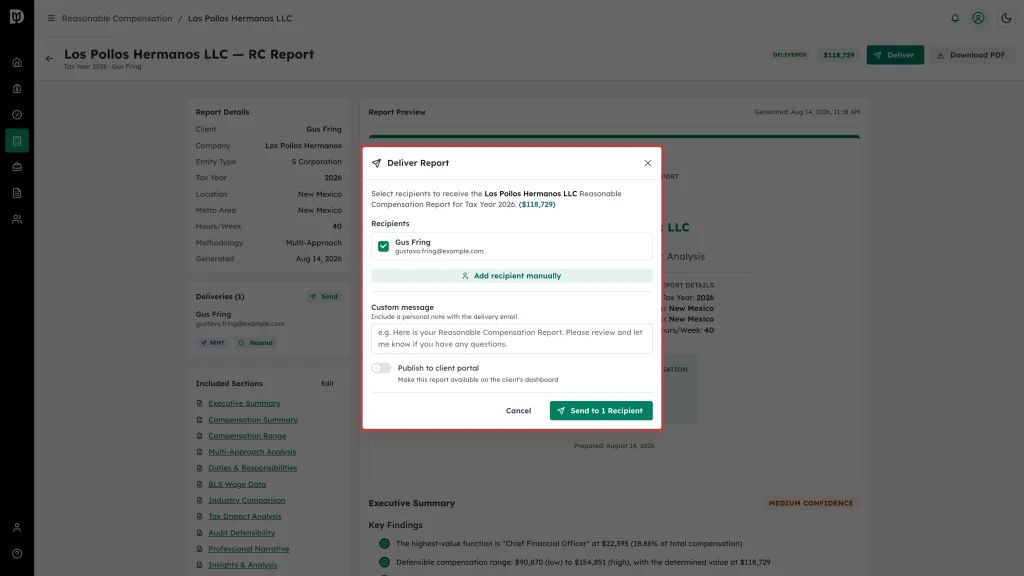Viewport: 1024px width, 576px height.
Task: Click the S Corporation entity type value
Action: point(316,161)
